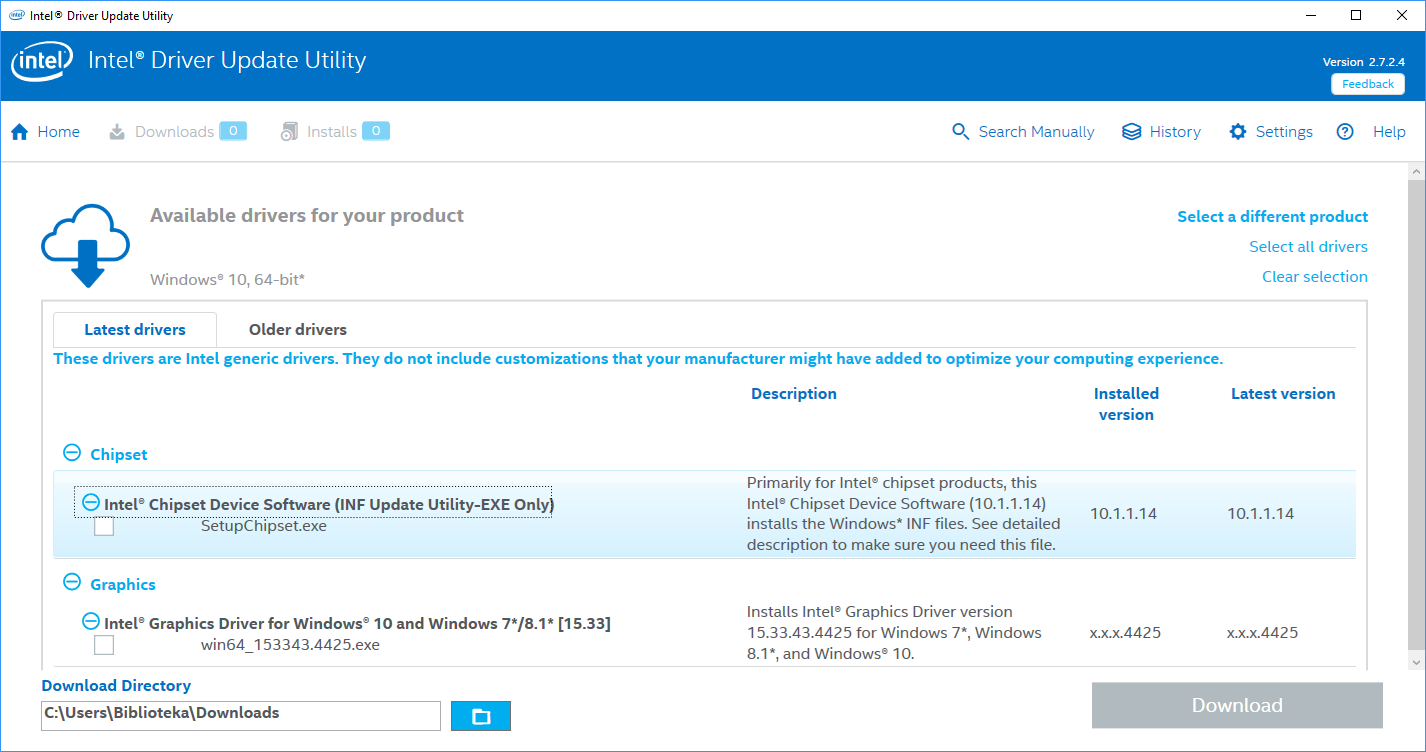Collapse the Chipset category
The height and width of the screenshot is (752, 1426).
(72, 453)
